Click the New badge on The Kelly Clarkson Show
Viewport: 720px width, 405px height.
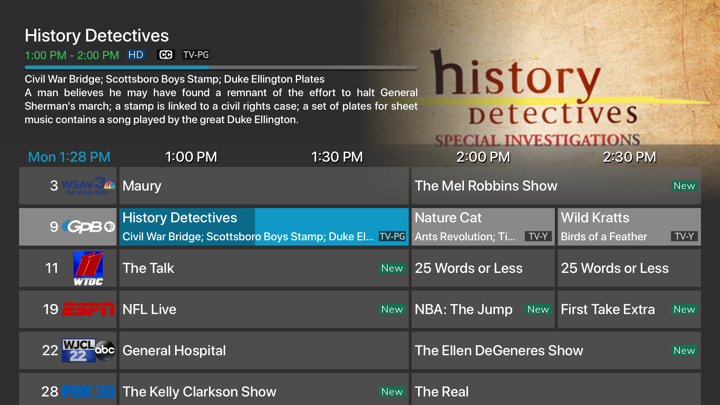[392, 392]
